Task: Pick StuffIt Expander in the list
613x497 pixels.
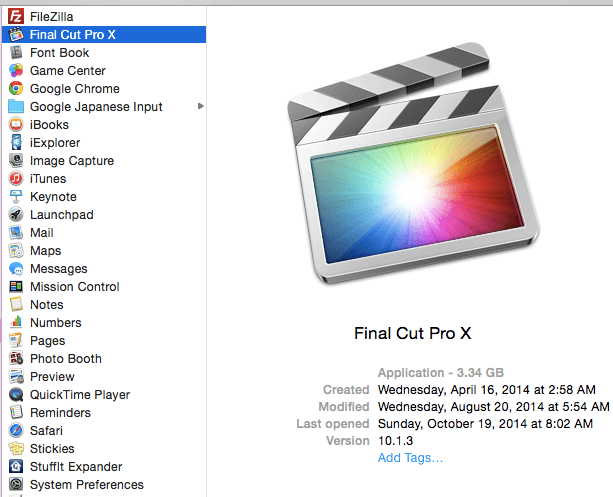Action: pos(76,467)
